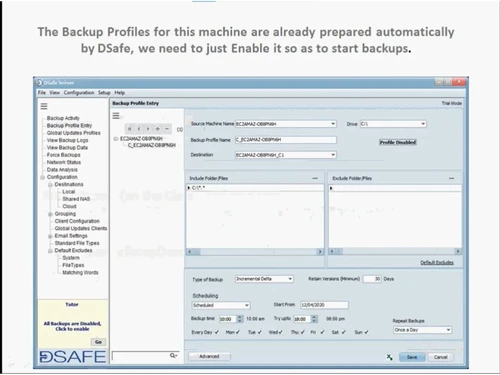Viewport: 500px width, 375px height.
Task: Click the DSAFE logo
Action: [x=72, y=357]
